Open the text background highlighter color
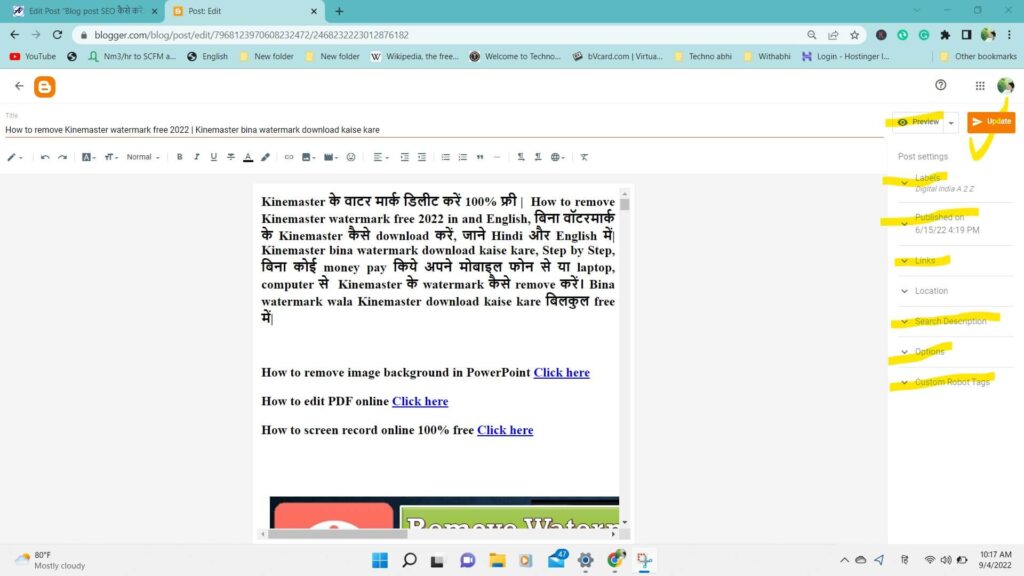Image resolution: width=1024 pixels, height=576 pixels. [x=265, y=157]
